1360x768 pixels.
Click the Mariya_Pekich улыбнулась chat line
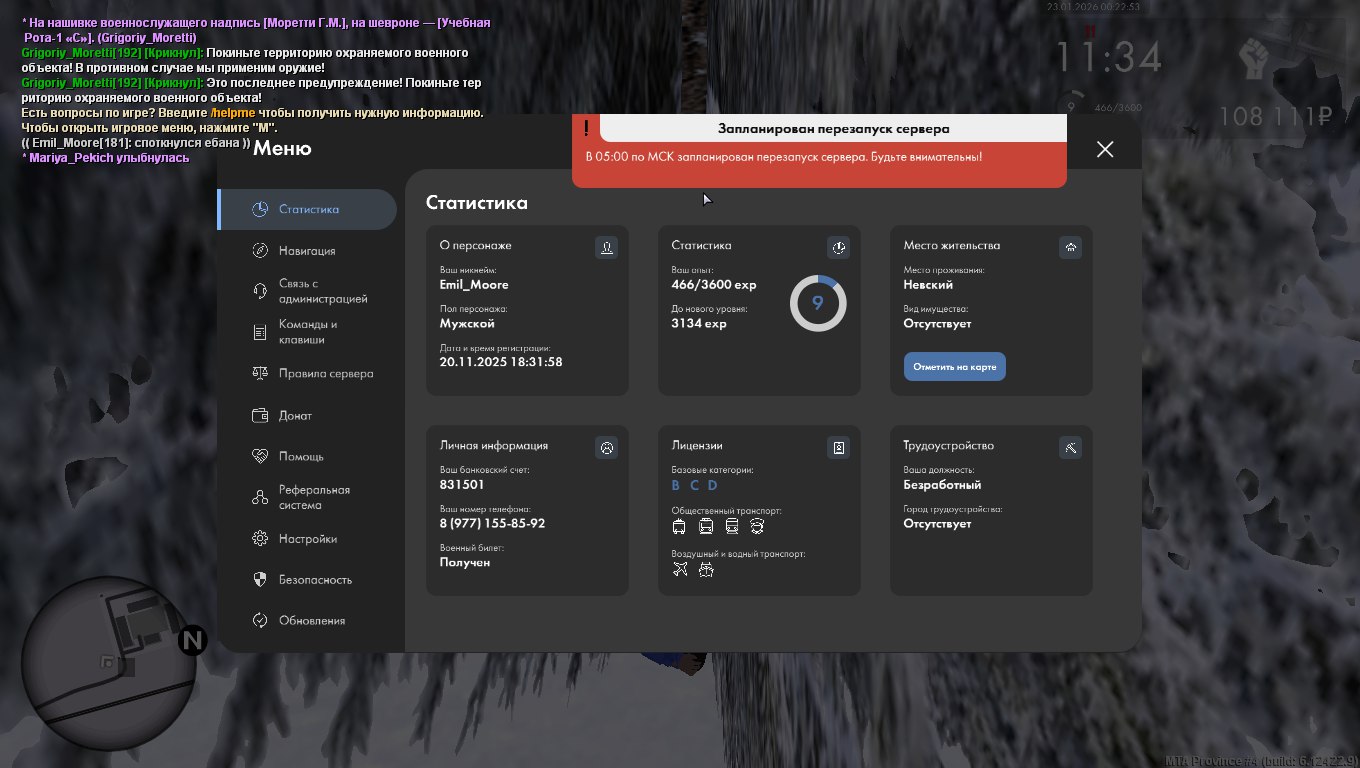105,158
